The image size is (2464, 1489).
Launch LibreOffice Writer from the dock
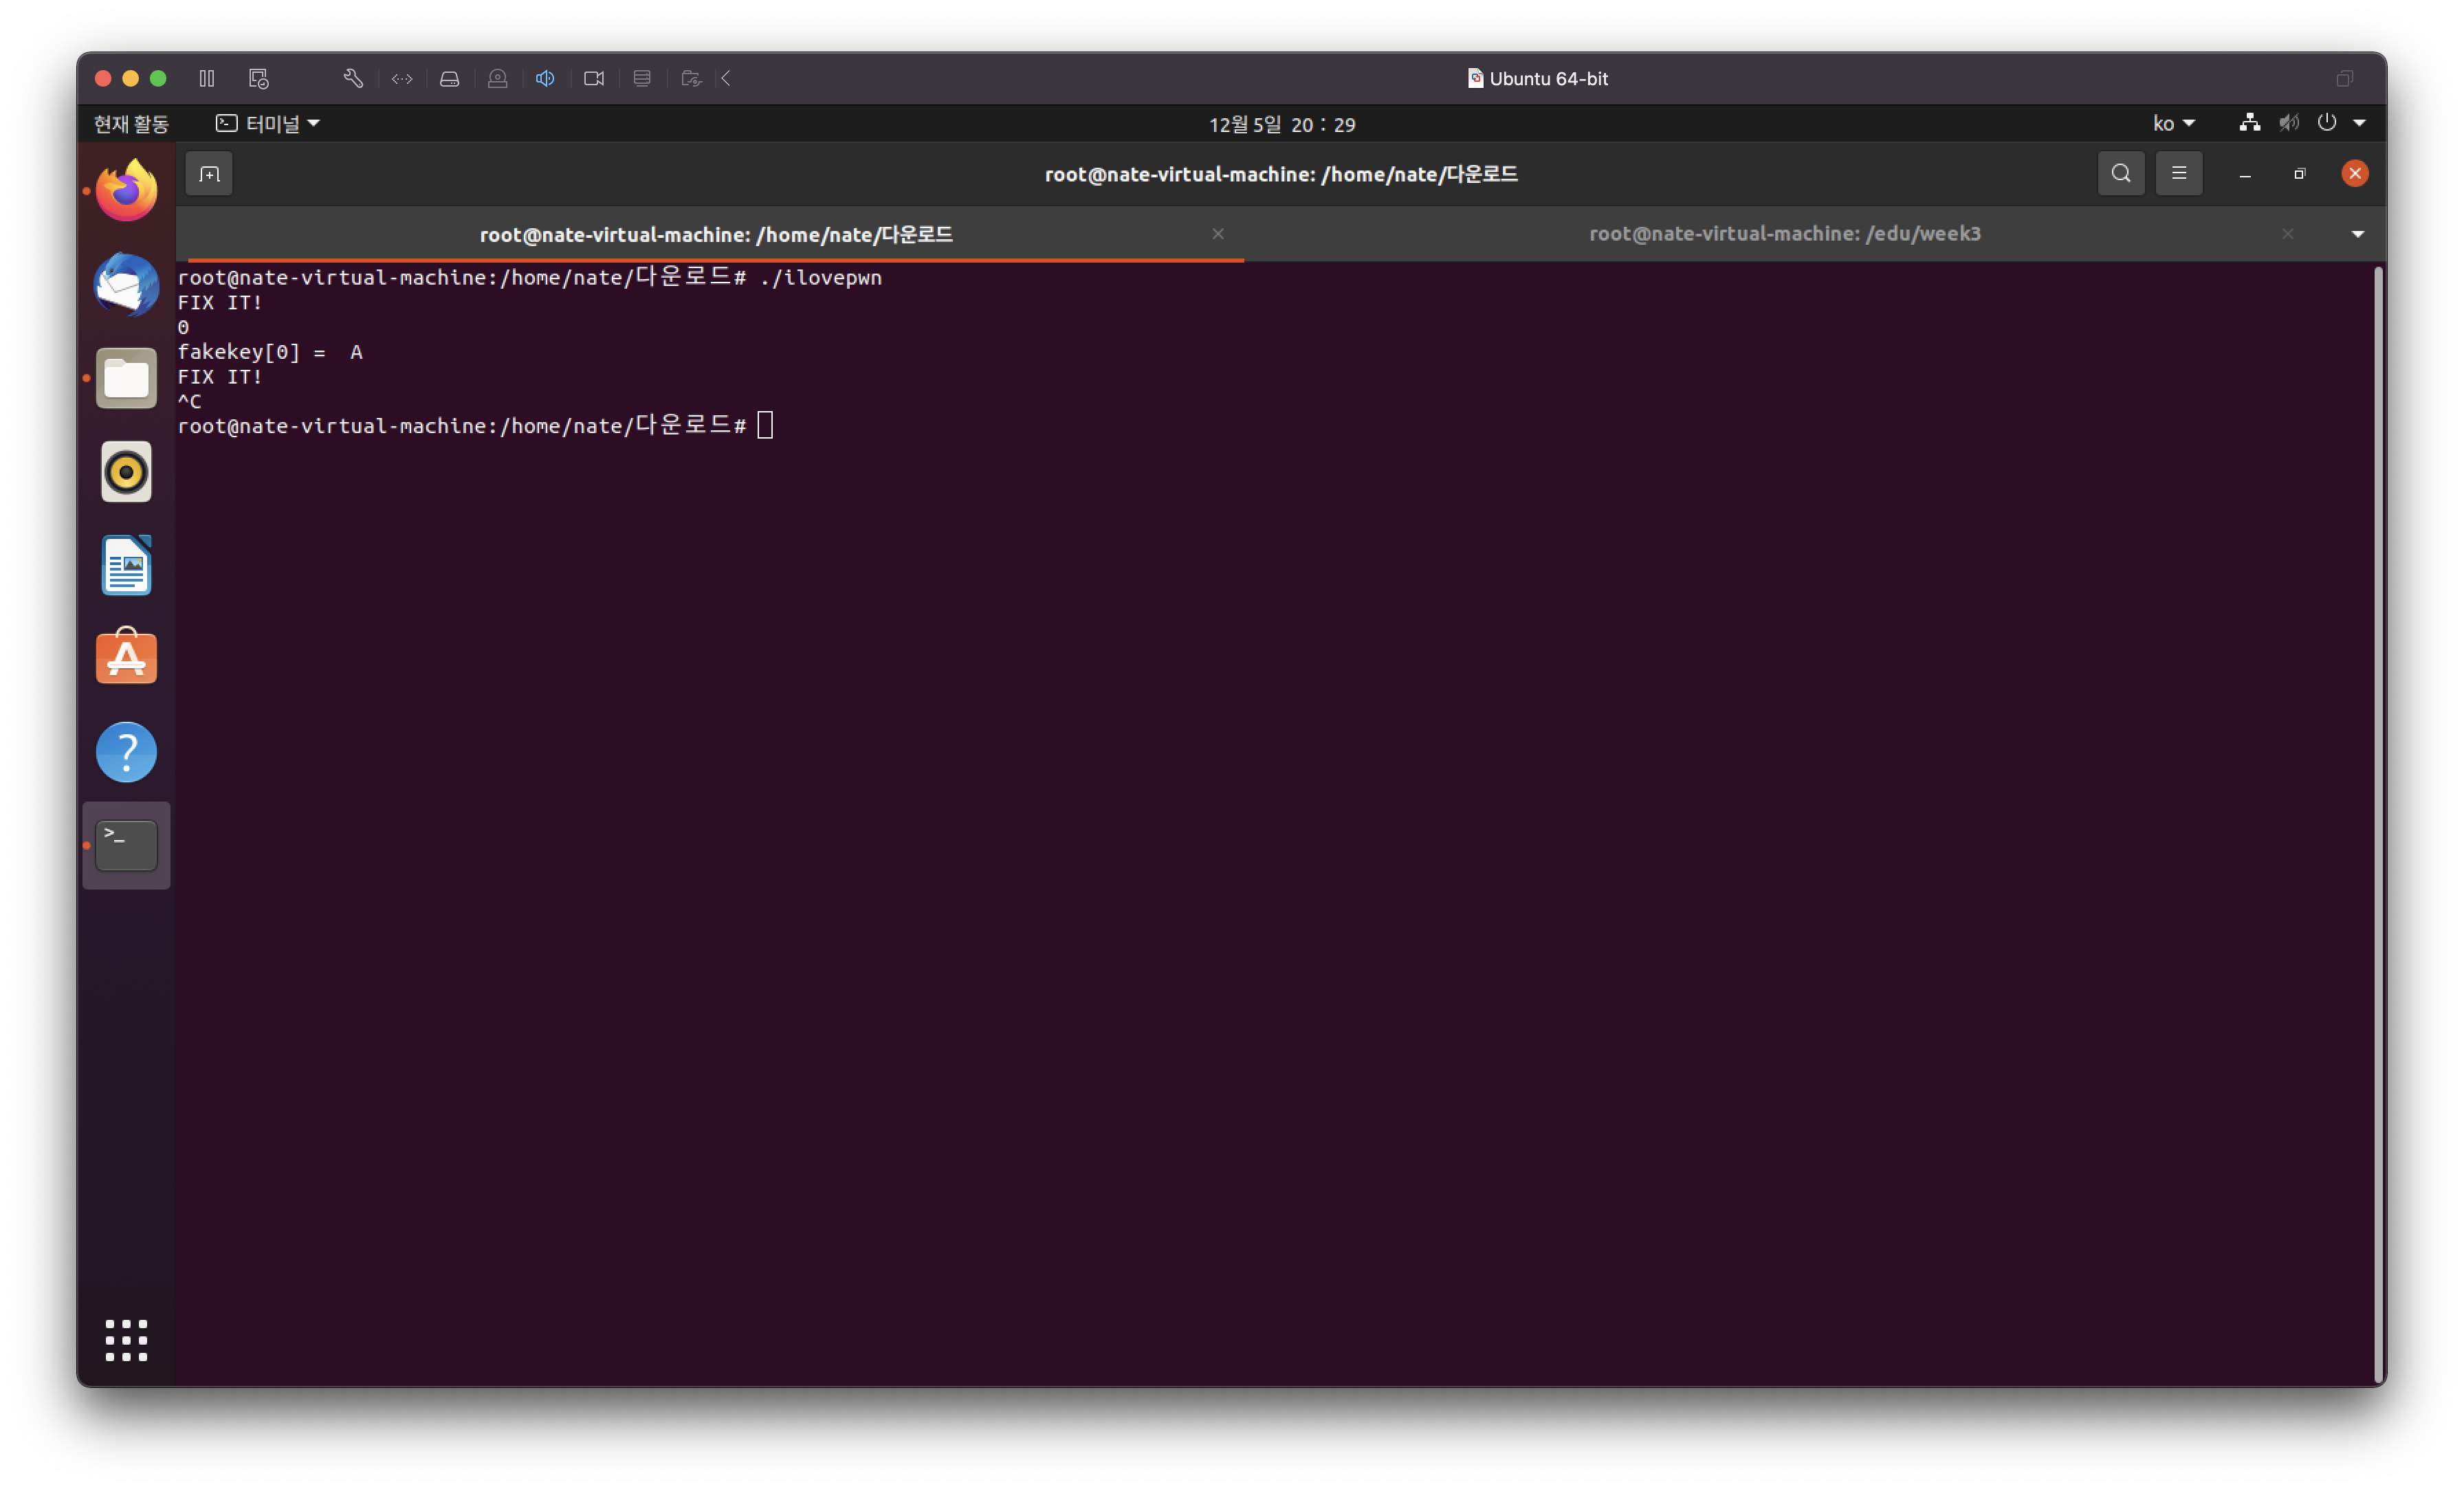pyautogui.click(x=126, y=565)
